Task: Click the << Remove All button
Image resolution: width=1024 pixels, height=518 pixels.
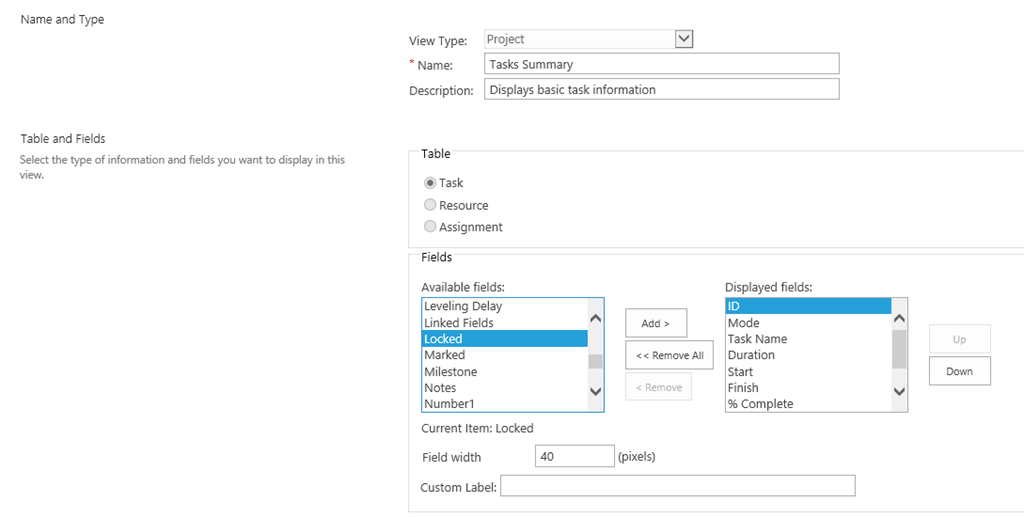Action: [669, 355]
